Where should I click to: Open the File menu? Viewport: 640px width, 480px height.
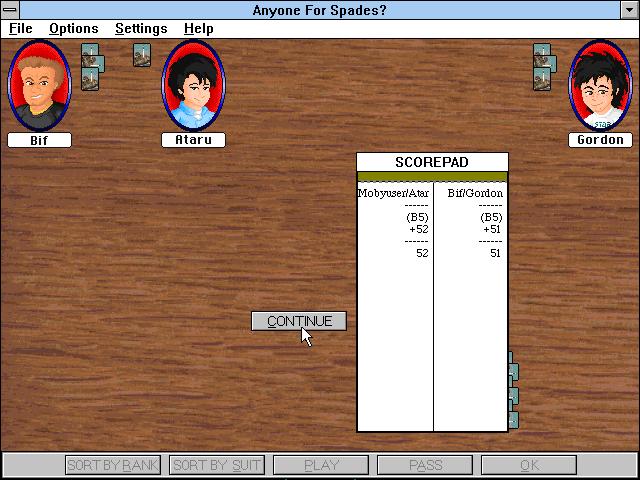tap(20, 29)
